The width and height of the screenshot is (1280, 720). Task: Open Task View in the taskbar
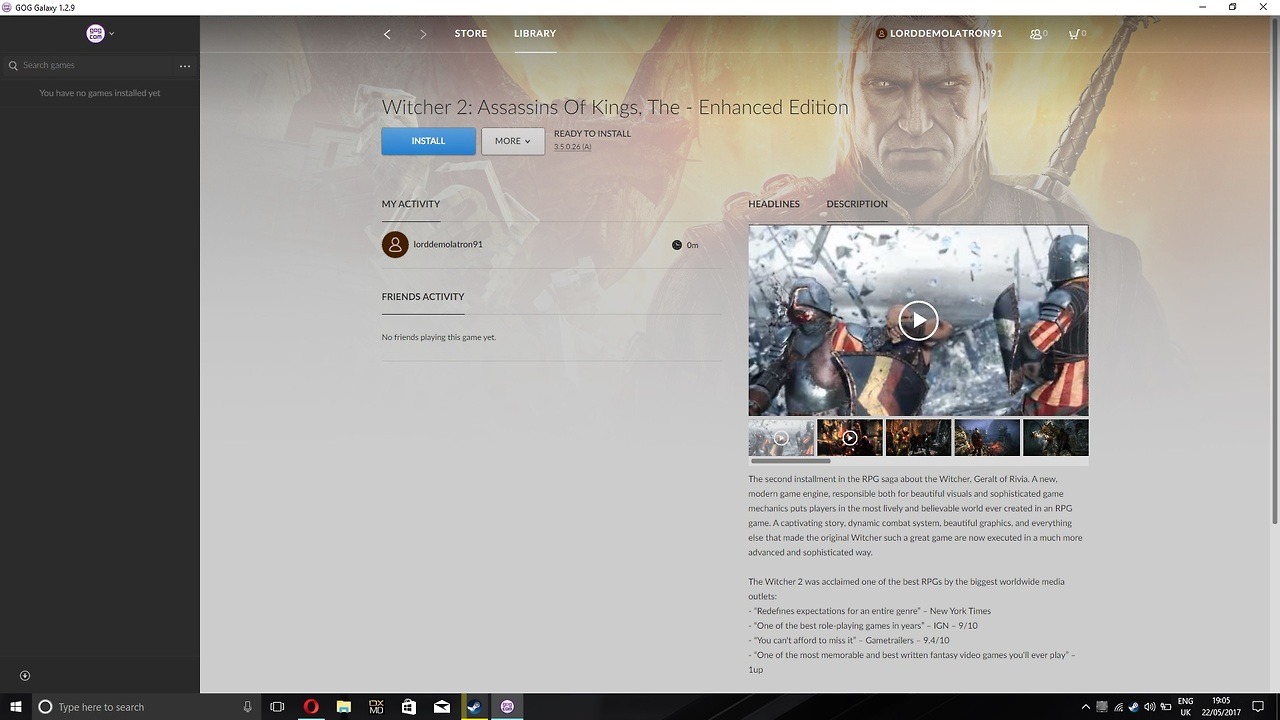[x=278, y=707]
